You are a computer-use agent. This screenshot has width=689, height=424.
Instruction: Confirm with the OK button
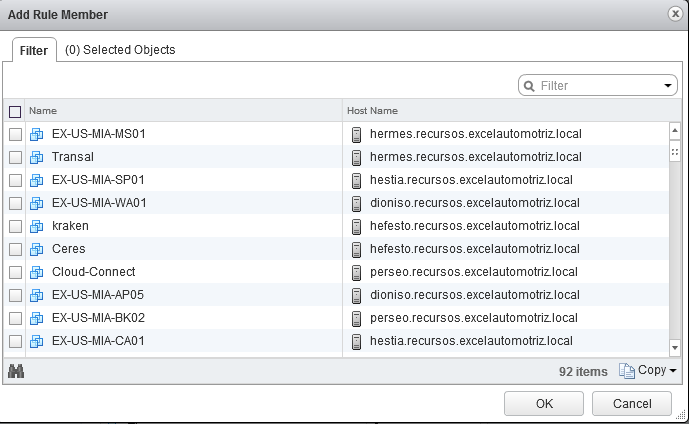coord(544,403)
